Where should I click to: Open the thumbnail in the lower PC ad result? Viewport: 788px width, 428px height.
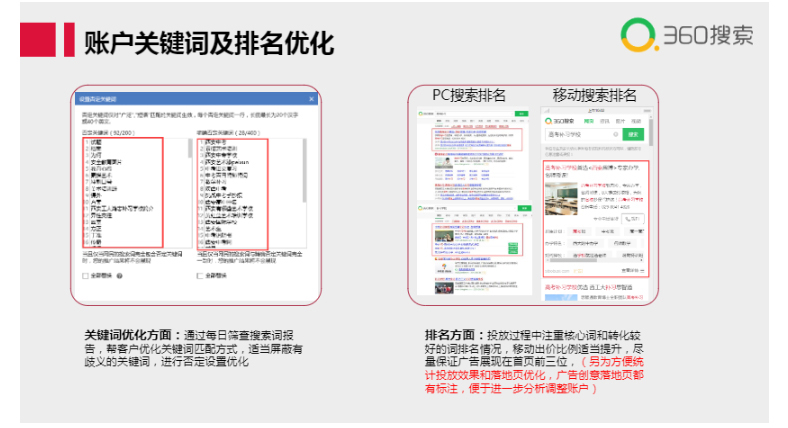(445, 237)
